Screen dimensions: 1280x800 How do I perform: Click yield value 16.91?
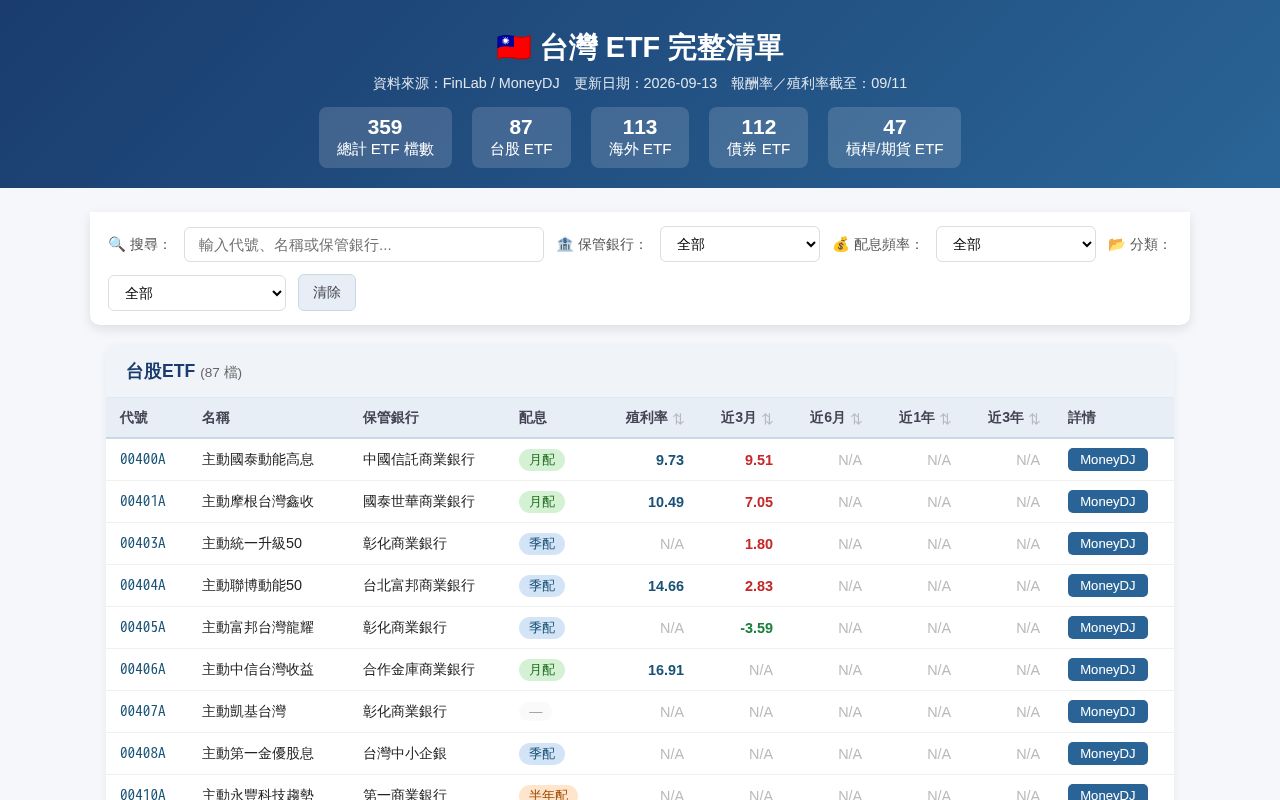coord(666,669)
